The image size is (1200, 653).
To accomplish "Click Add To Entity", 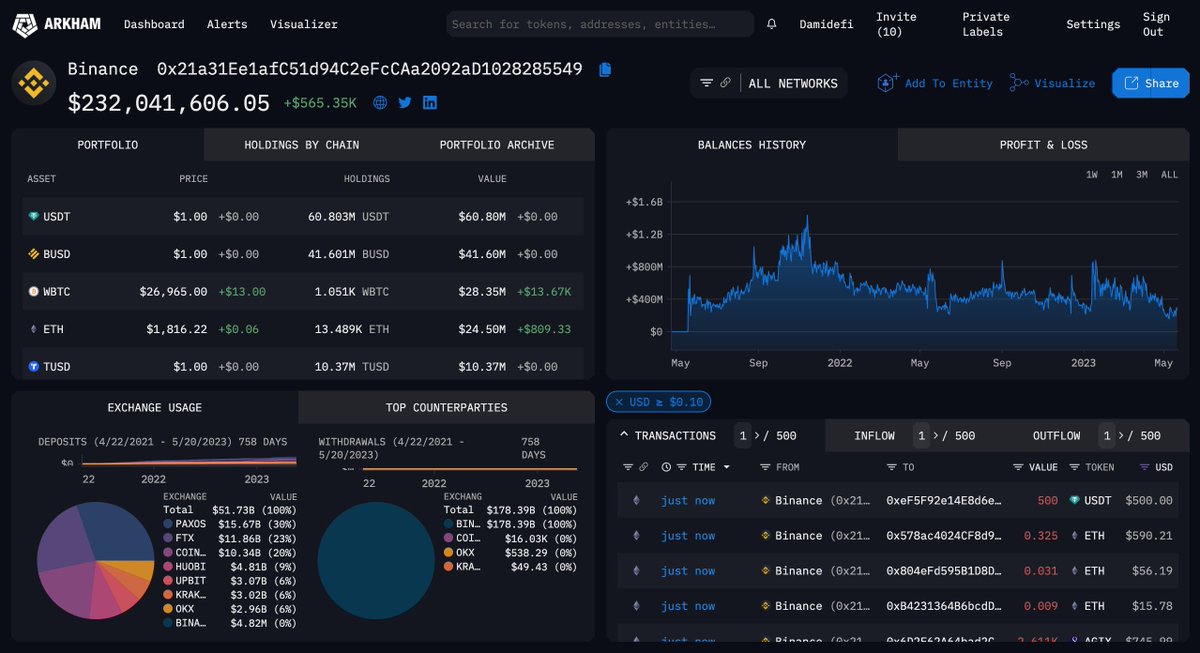I will [934, 83].
